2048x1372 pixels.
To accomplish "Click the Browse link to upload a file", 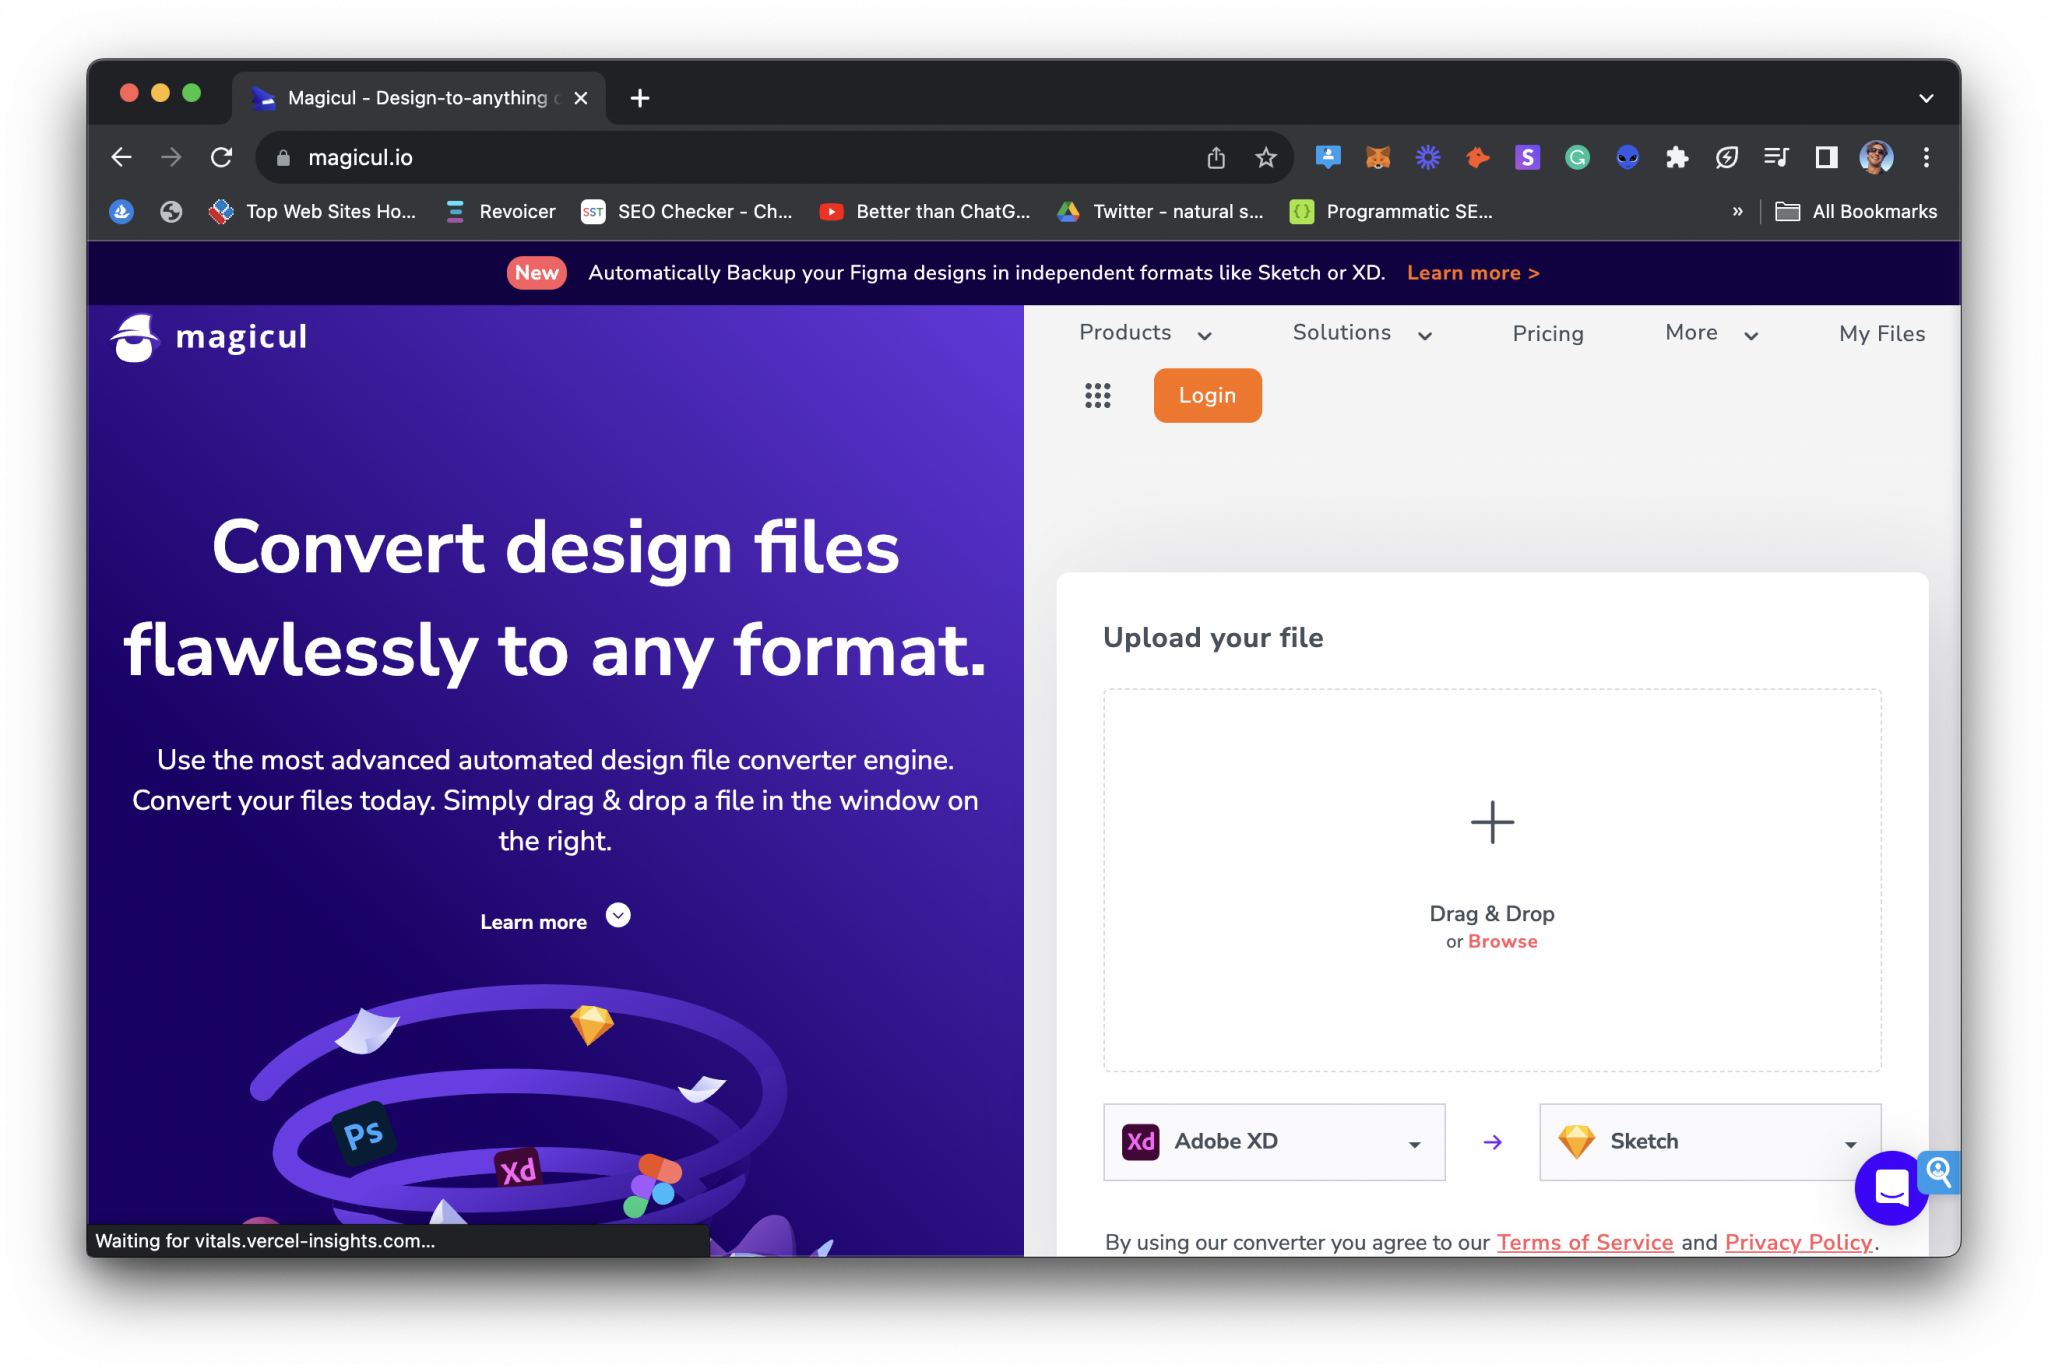I will pyautogui.click(x=1503, y=941).
